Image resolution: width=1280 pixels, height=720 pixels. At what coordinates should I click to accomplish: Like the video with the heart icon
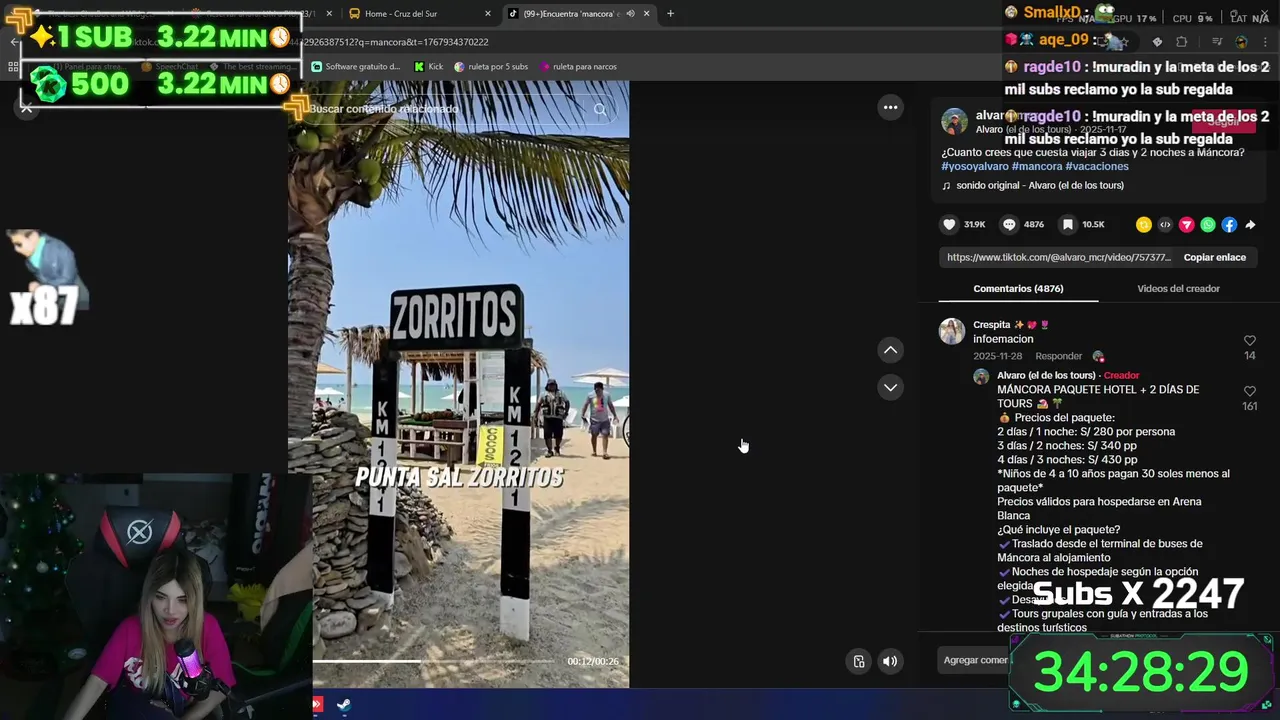pyautogui.click(x=950, y=225)
